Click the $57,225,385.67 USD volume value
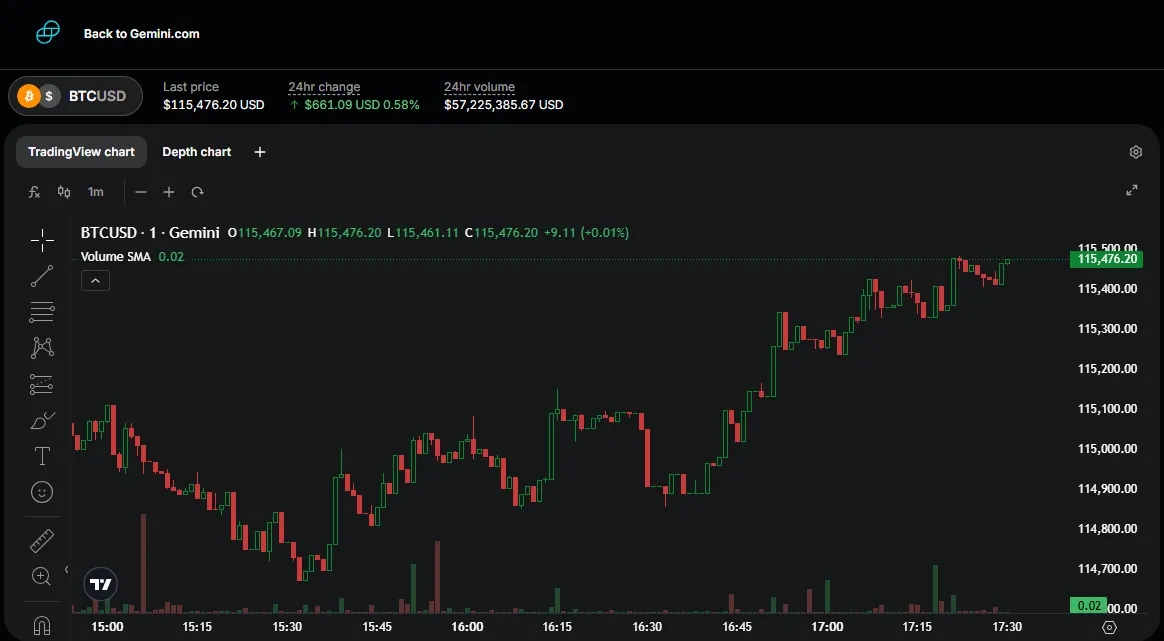Image resolution: width=1164 pixels, height=641 pixels. (503, 105)
